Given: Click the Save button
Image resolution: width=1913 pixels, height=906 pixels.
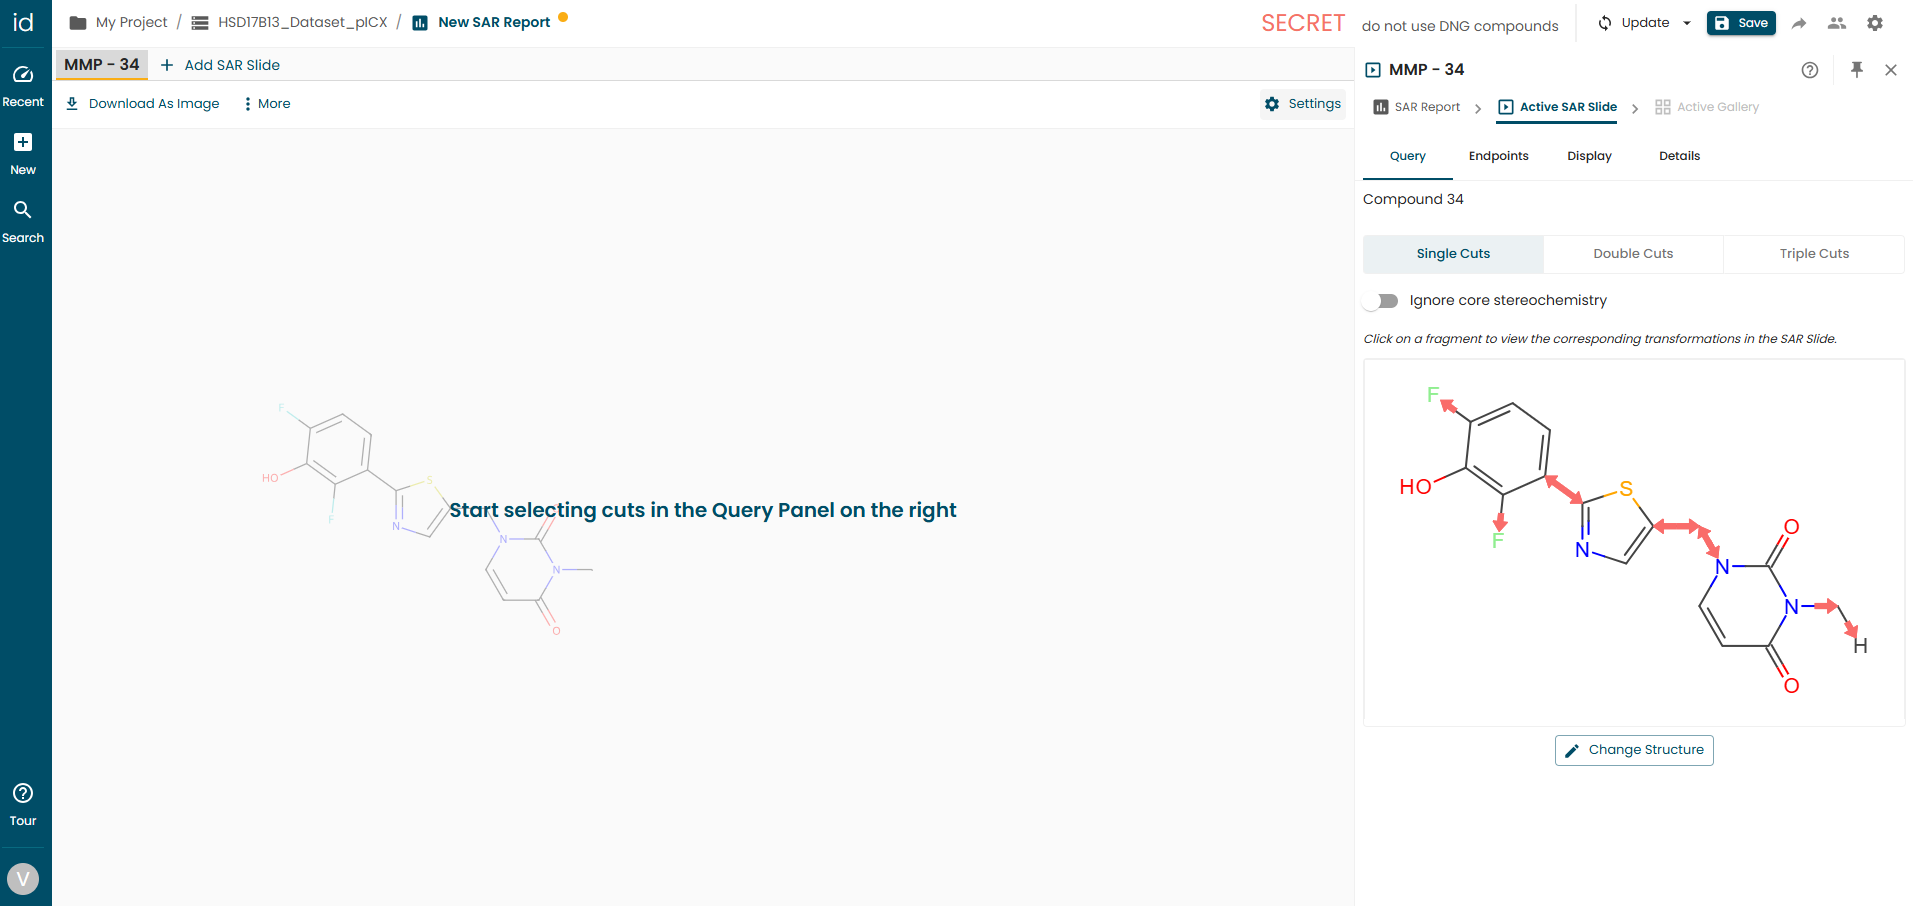Looking at the screenshot, I should point(1741,23).
